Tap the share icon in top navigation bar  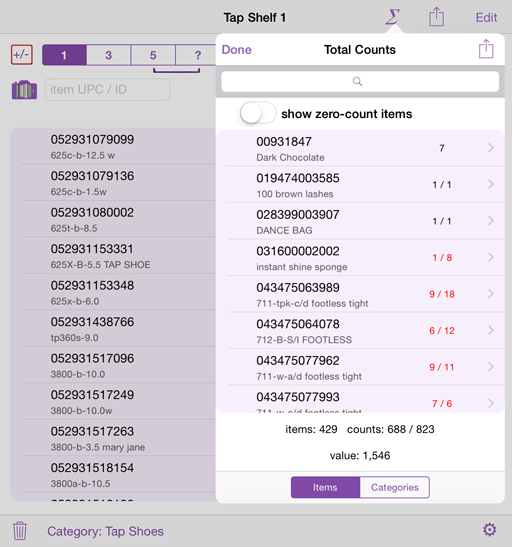(436, 17)
